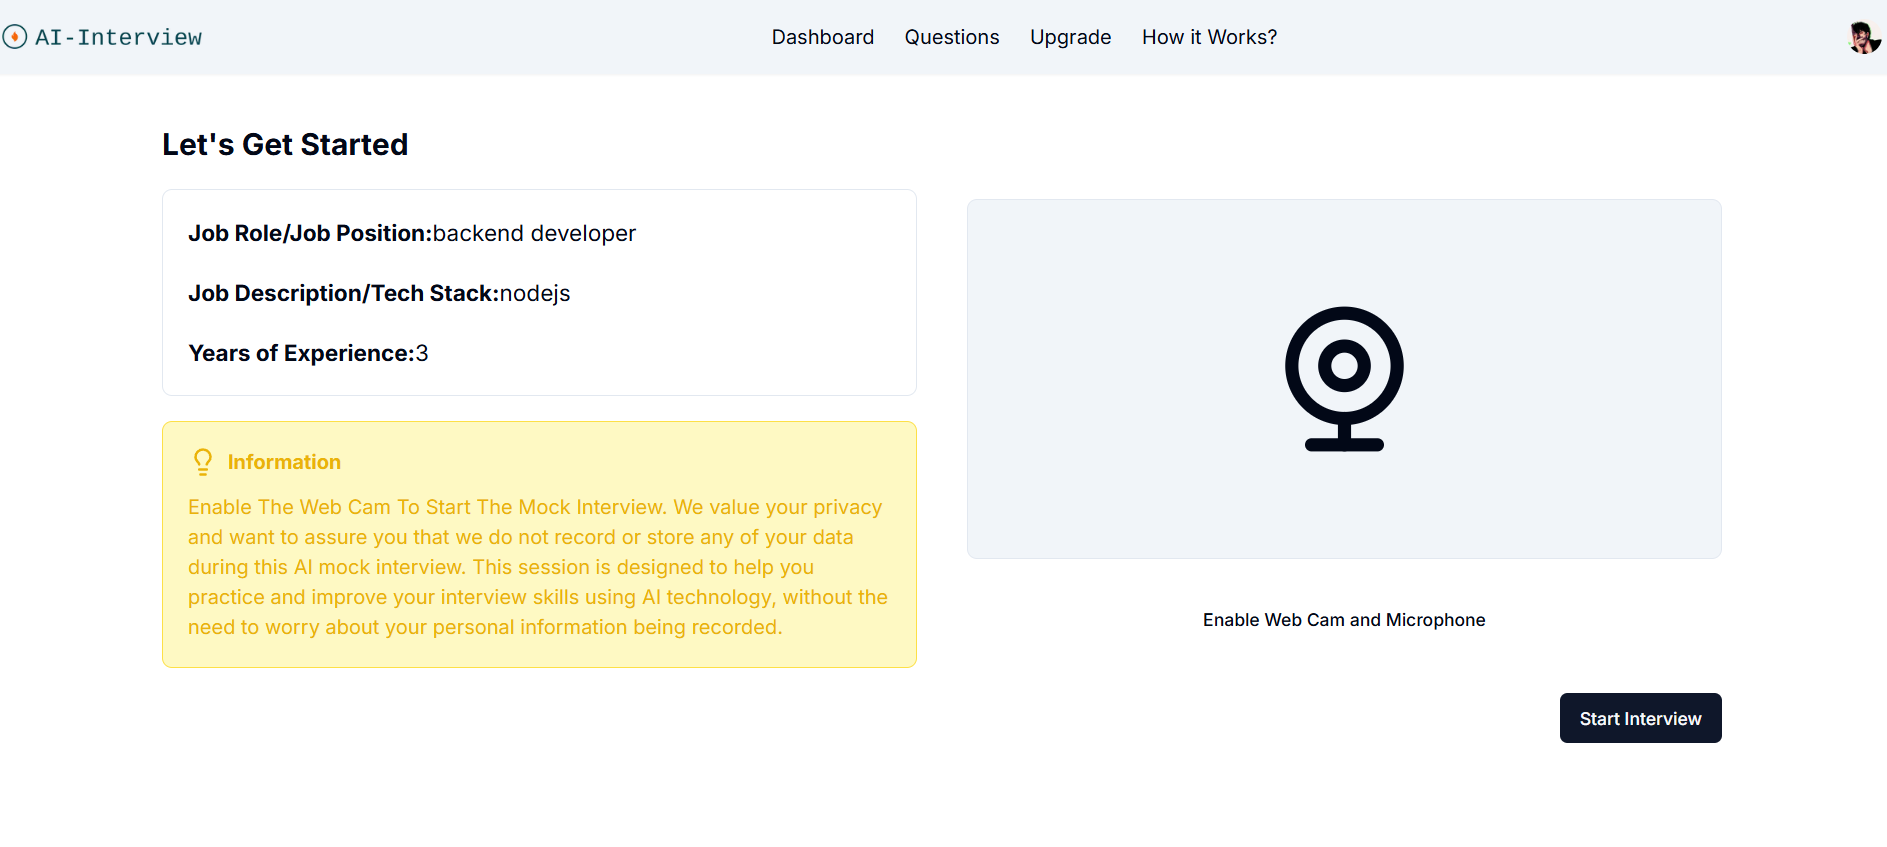
Task: Click the backend developer role value
Action: point(534,233)
